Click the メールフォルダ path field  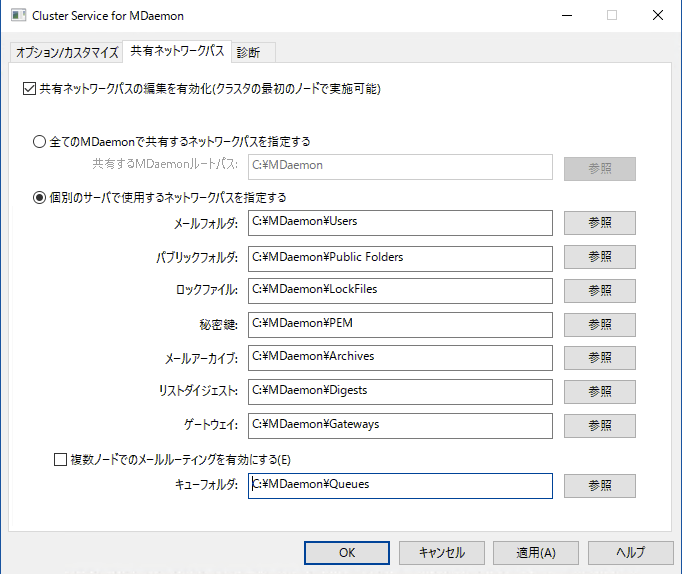[400, 222]
